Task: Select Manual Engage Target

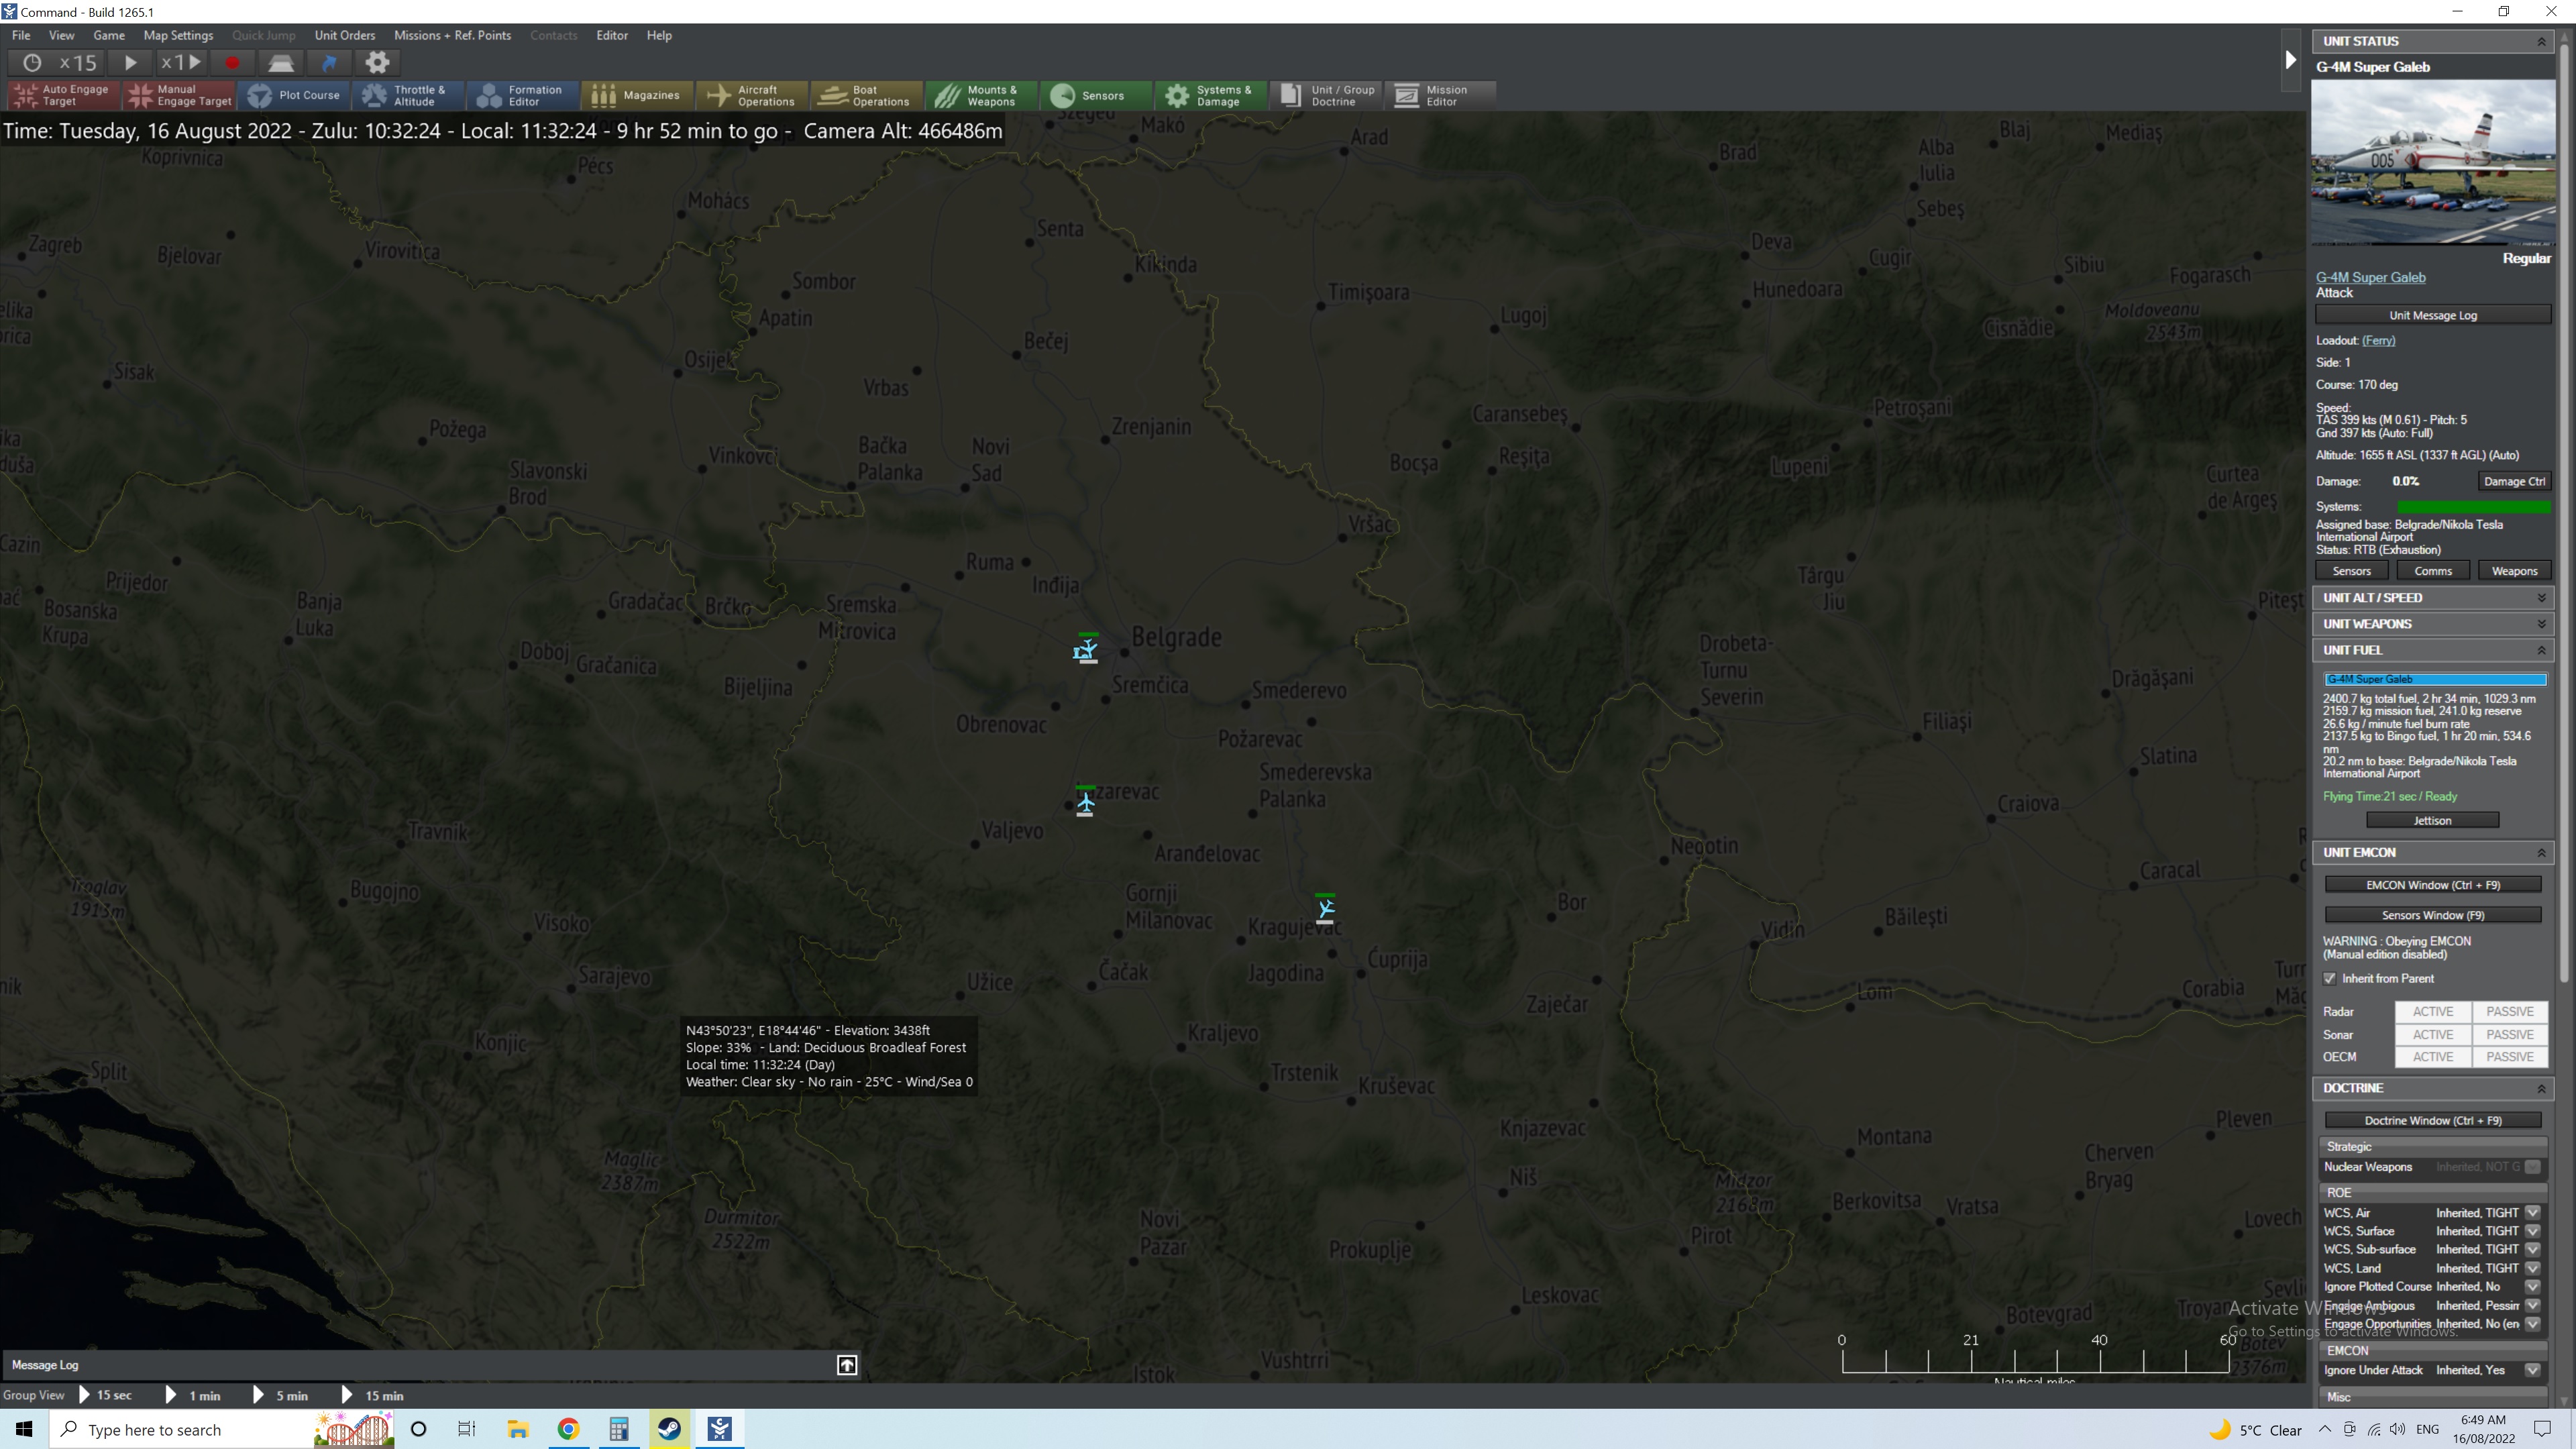Action: click(x=179, y=95)
